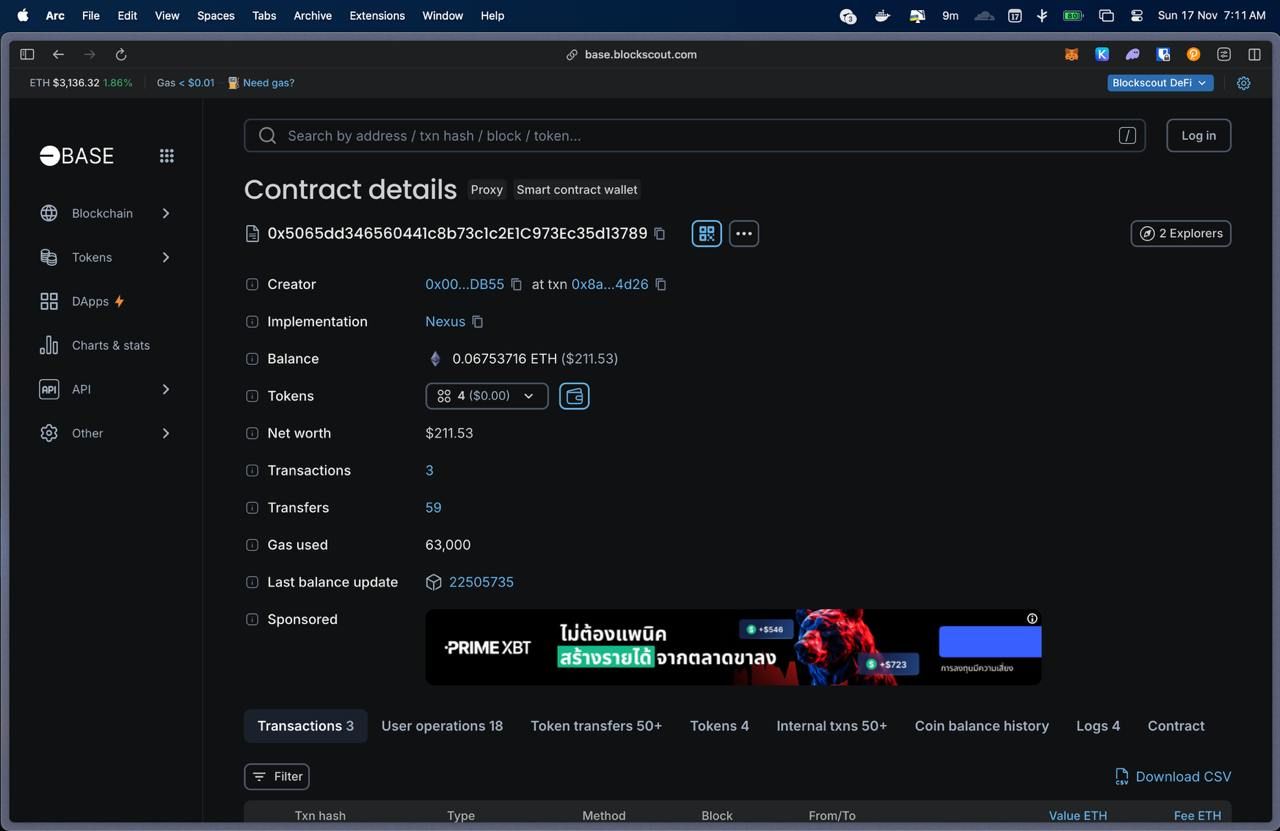Toggle the Arc sidebar icon

pos(27,55)
